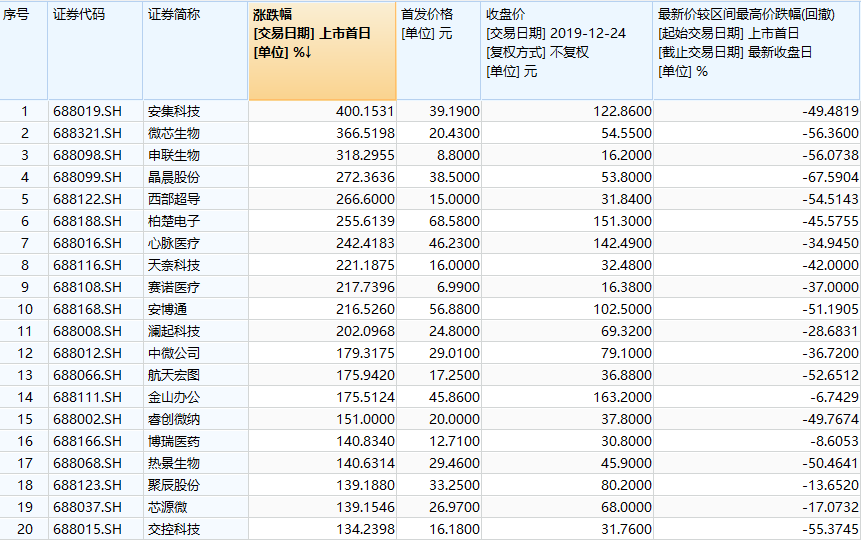Select the closing price 54.5500

[627, 133]
